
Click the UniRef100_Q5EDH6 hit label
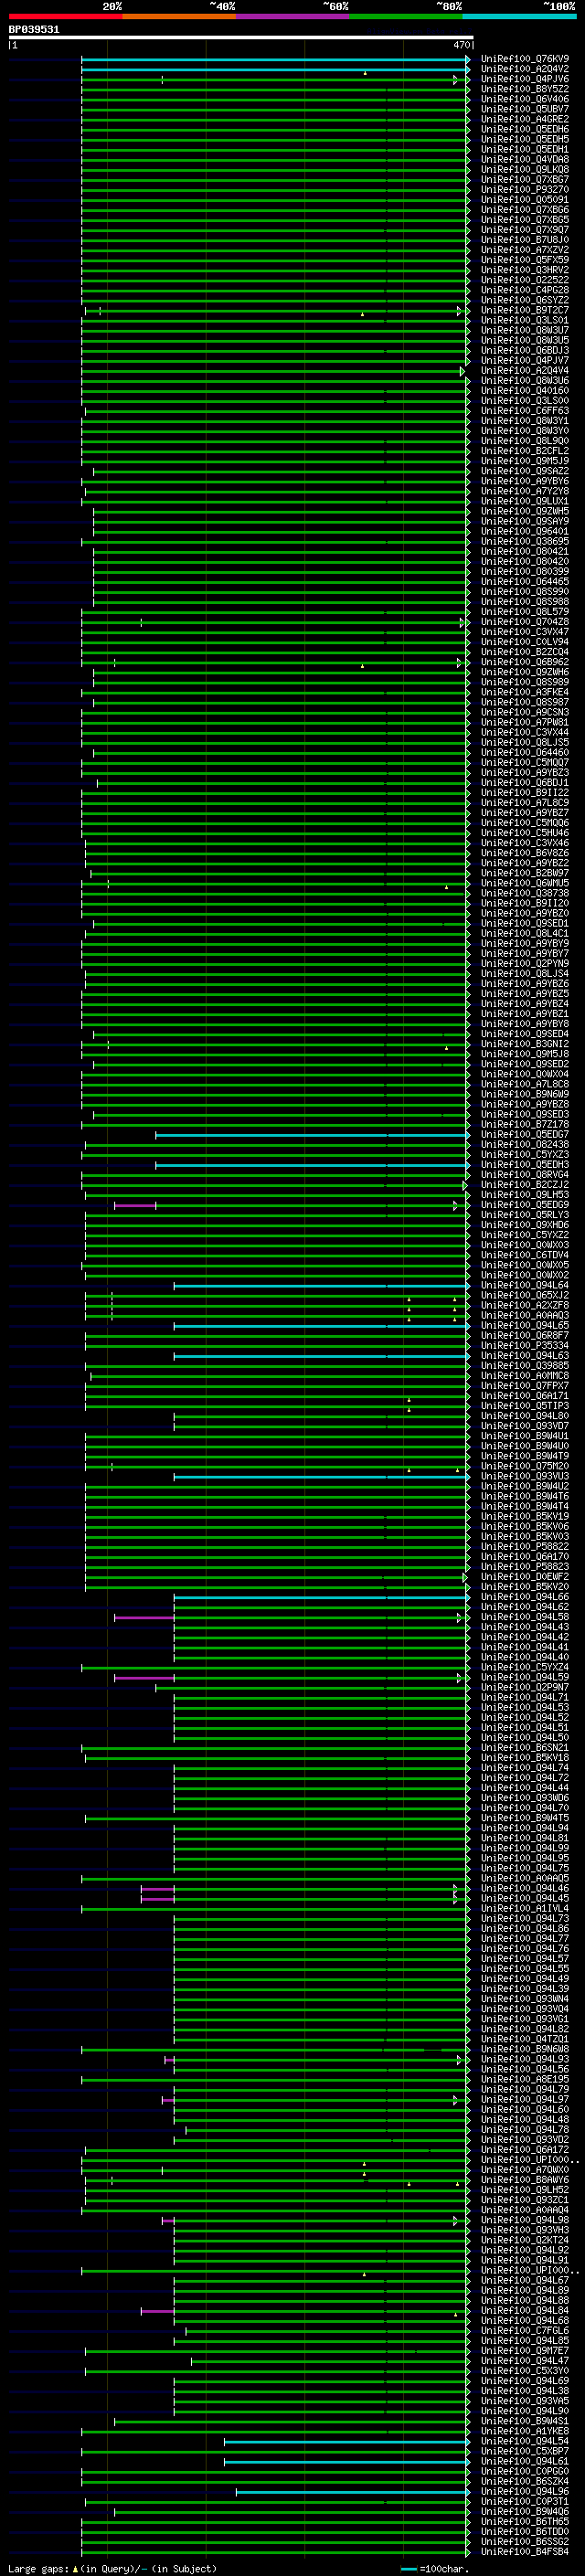click(525, 129)
